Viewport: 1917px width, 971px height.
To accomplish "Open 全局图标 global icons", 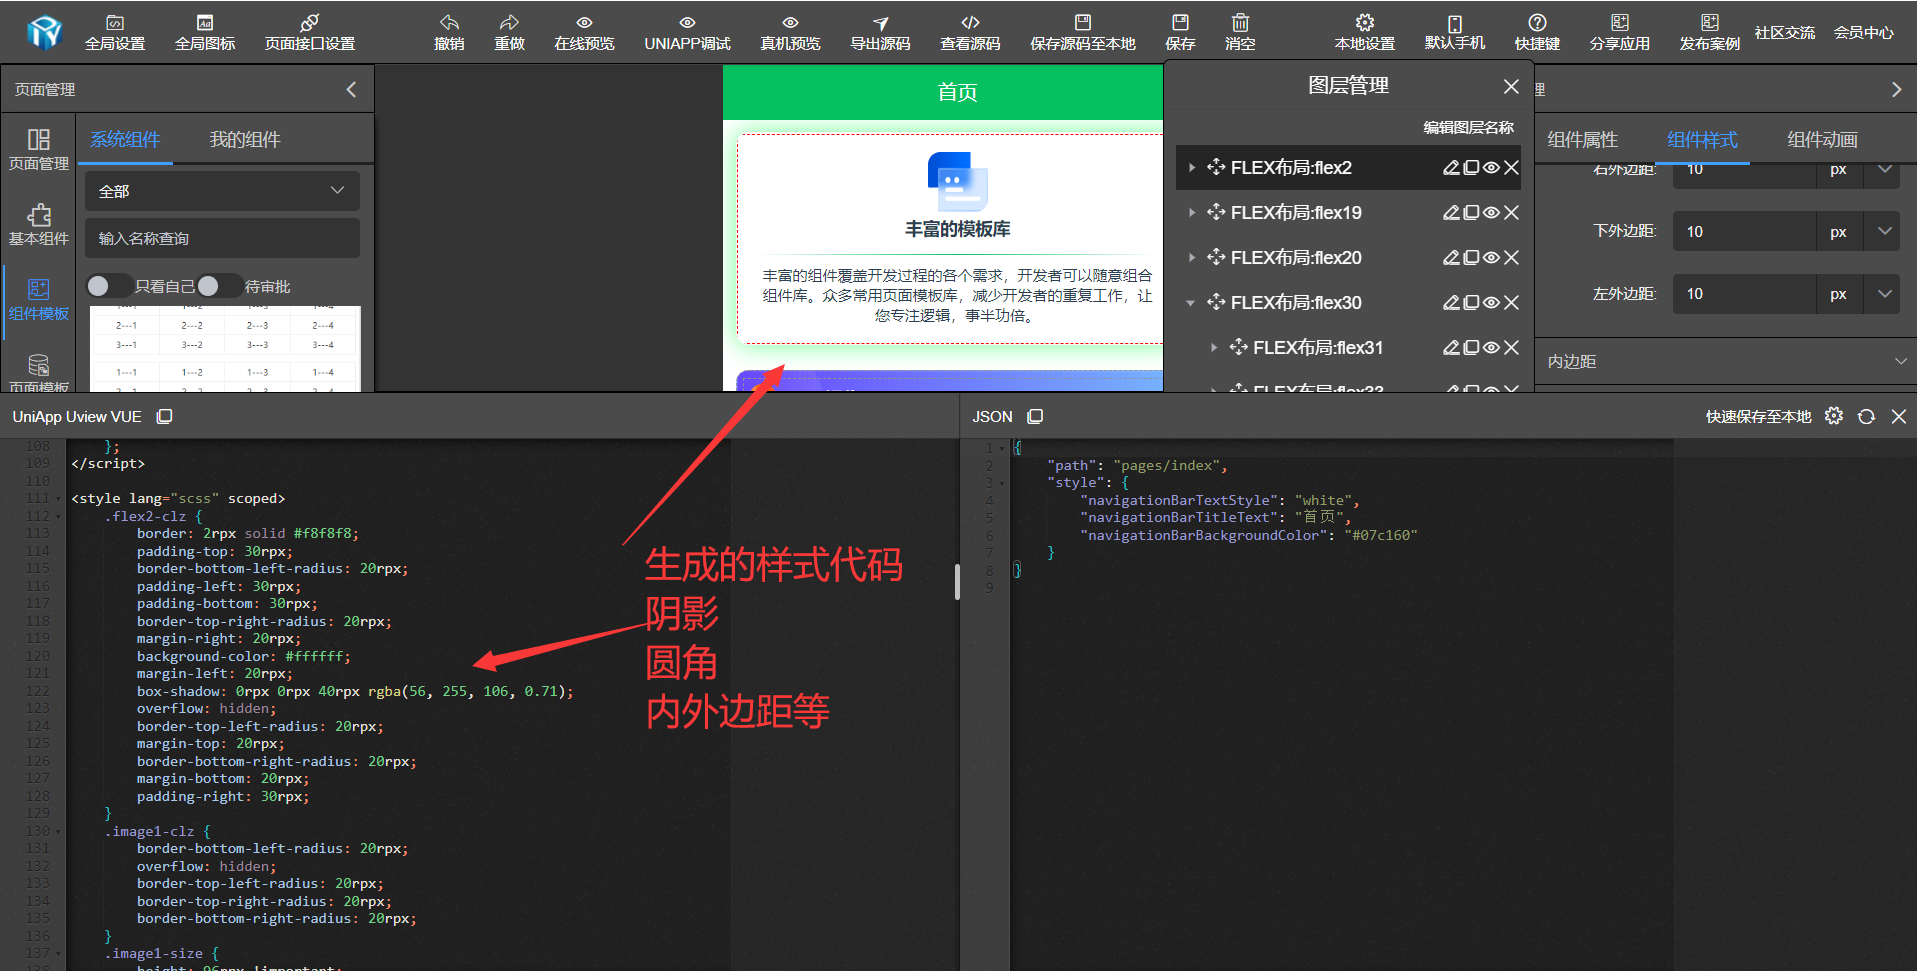I will tap(205, 33).
